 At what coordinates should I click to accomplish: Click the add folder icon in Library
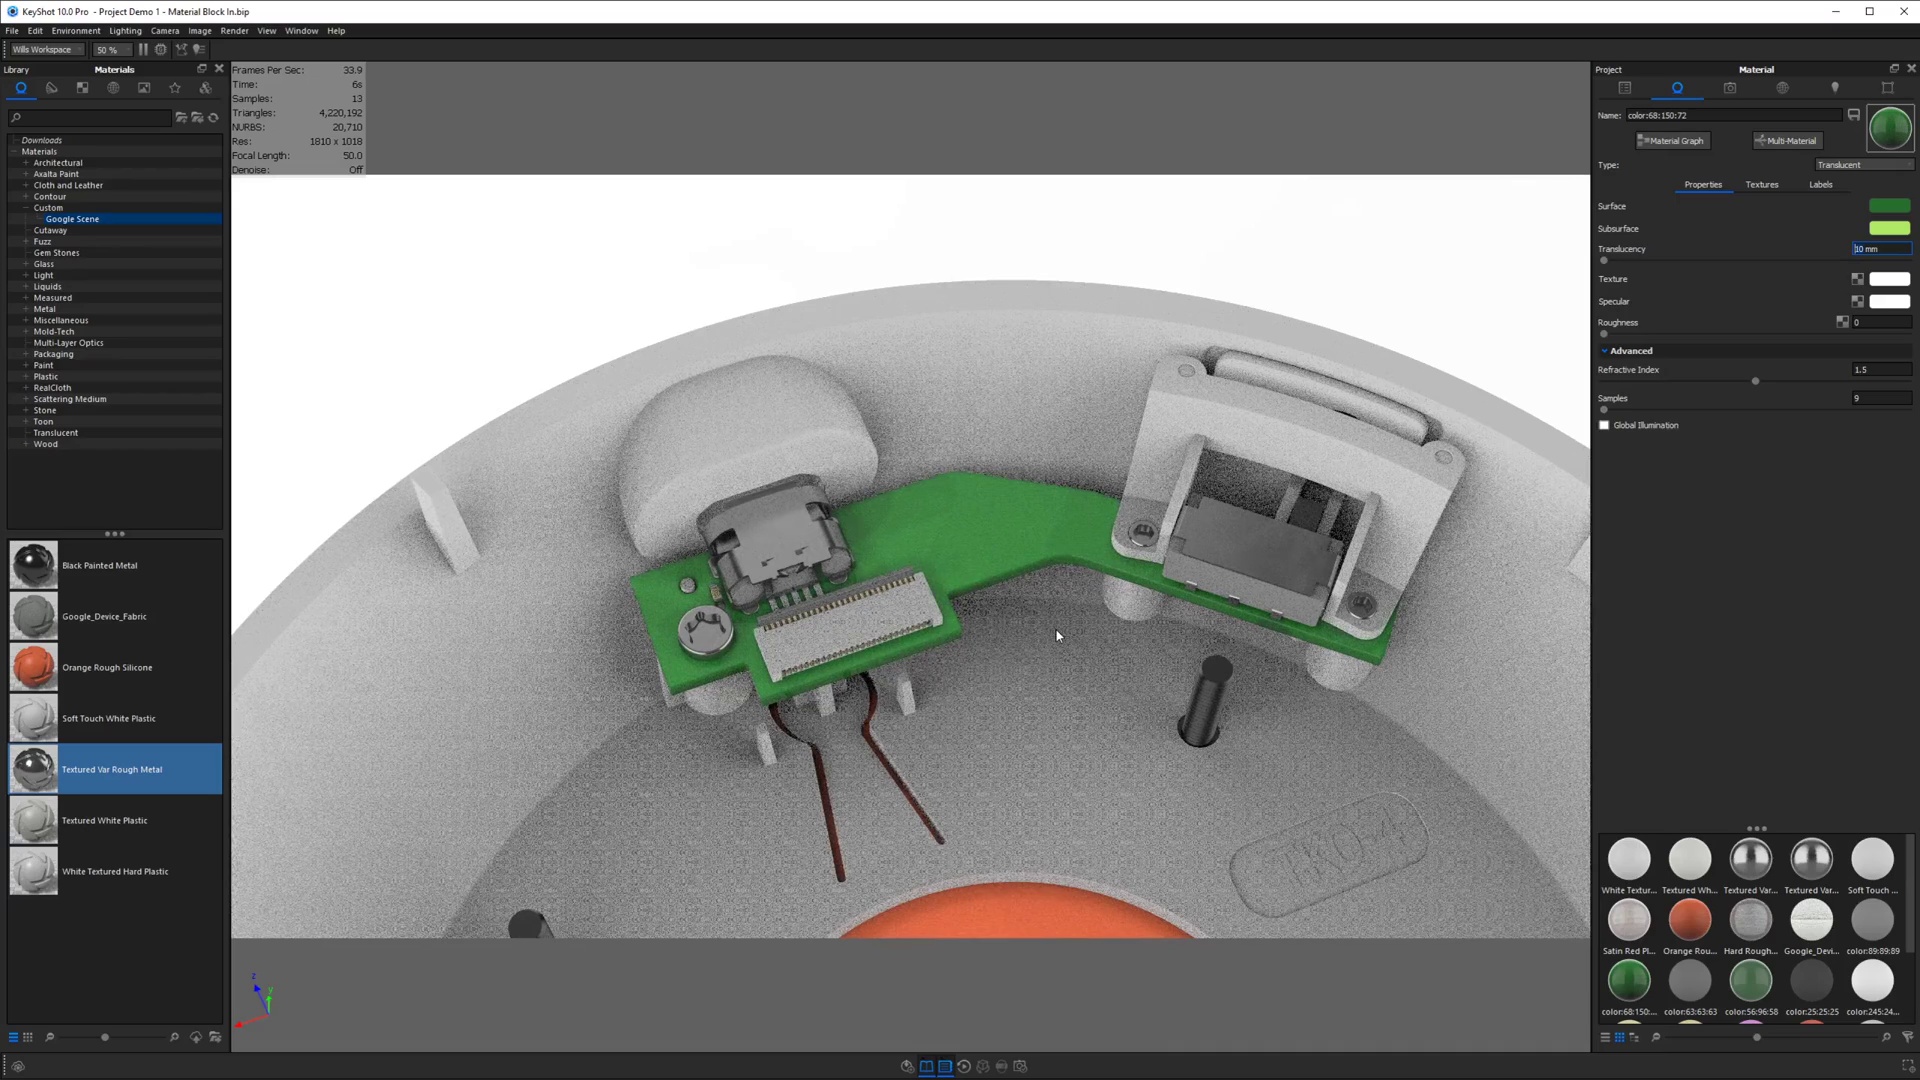point(181,117)
